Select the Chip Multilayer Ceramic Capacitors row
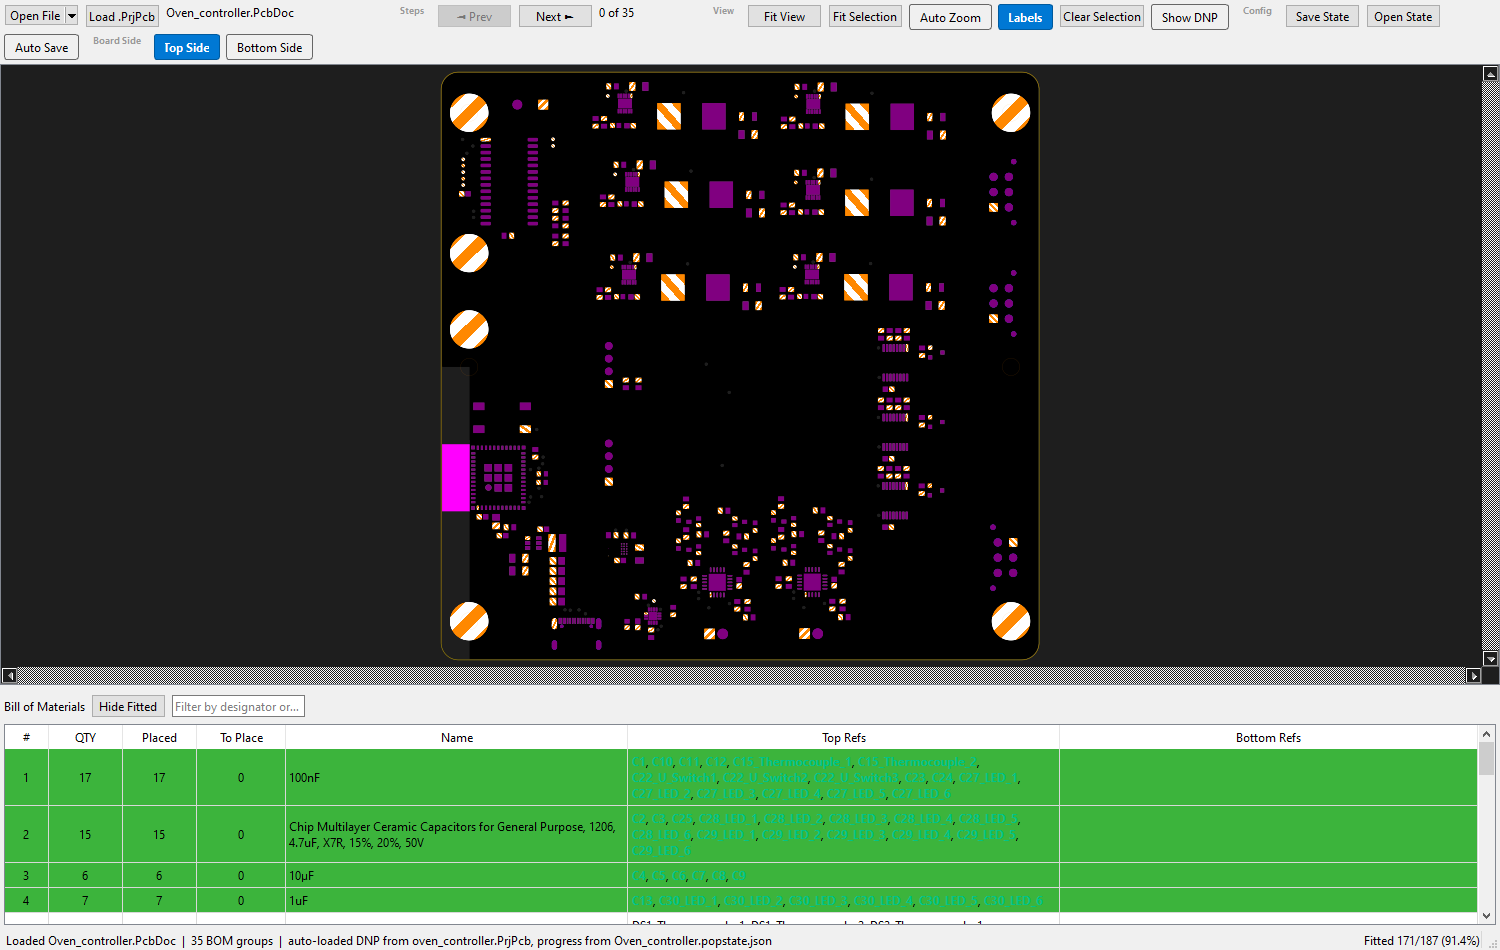The height and width of the screenshot is (950, 1500). (741, 834)
